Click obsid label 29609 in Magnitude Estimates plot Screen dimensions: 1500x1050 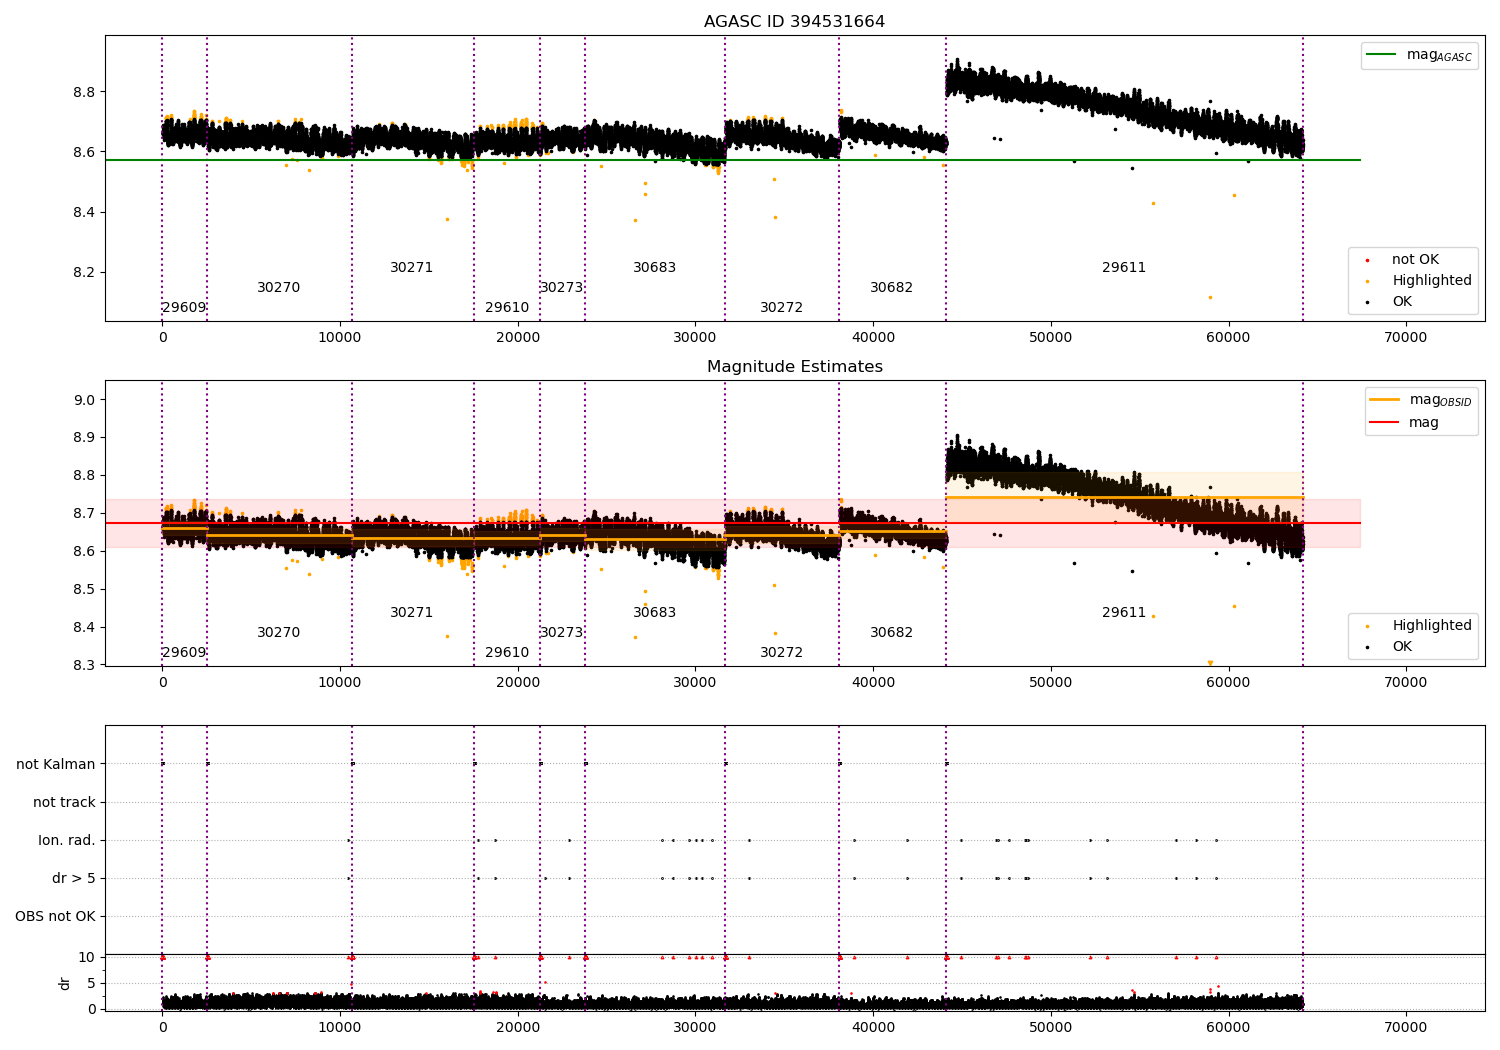tap(184, 653)
